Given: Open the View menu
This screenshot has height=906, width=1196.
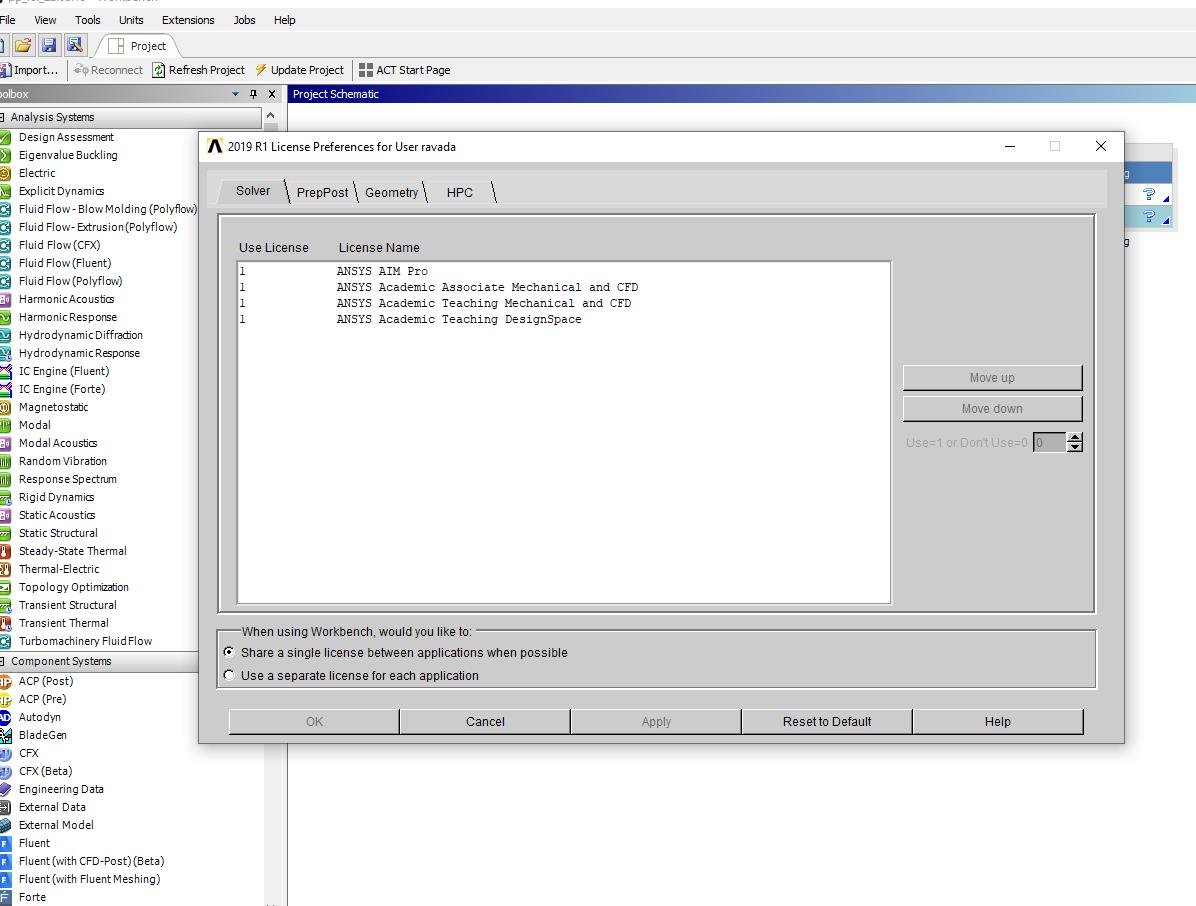Looking at the screenshot, I should (x=45, y=20).
